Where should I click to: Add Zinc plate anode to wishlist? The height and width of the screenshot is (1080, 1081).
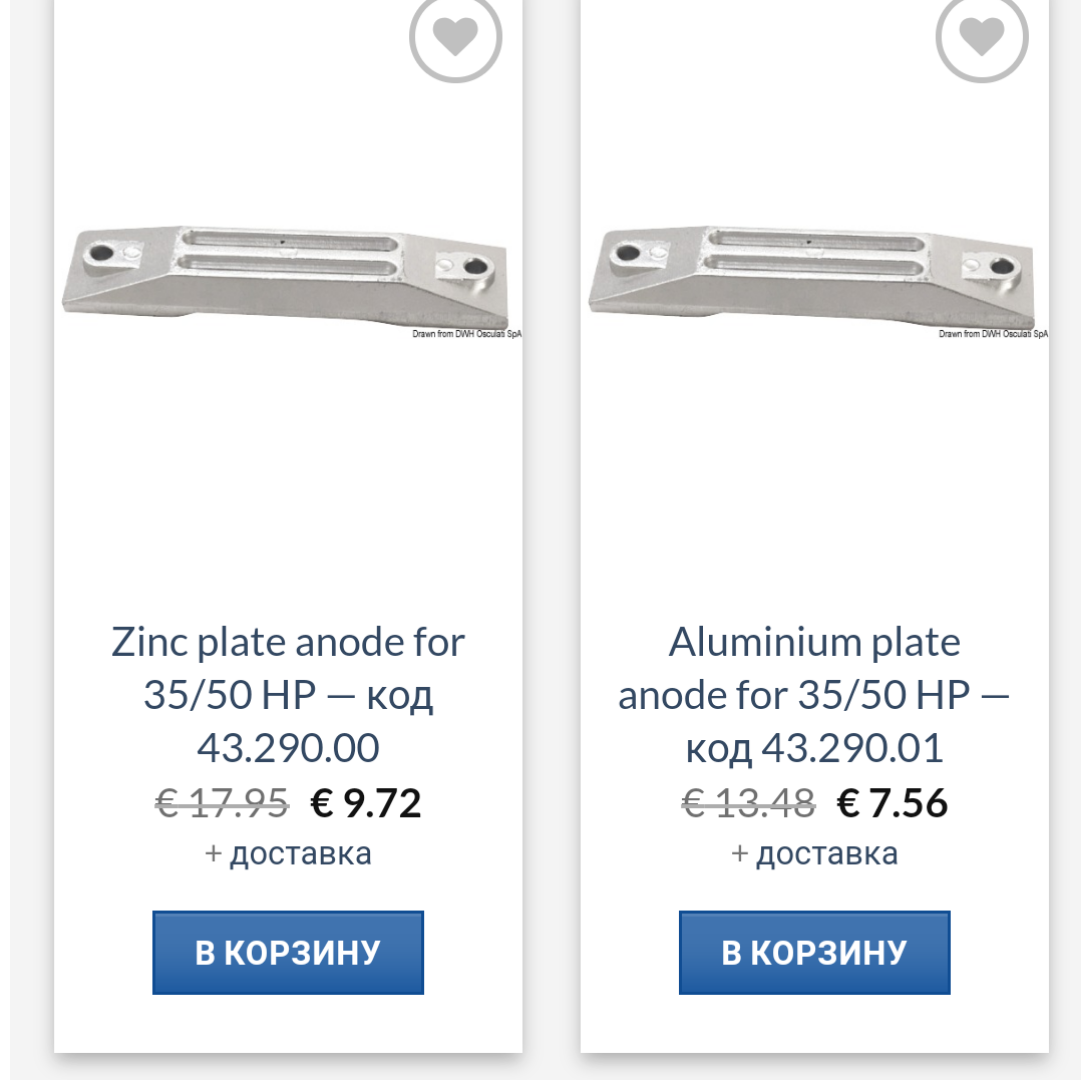[455, 37]
